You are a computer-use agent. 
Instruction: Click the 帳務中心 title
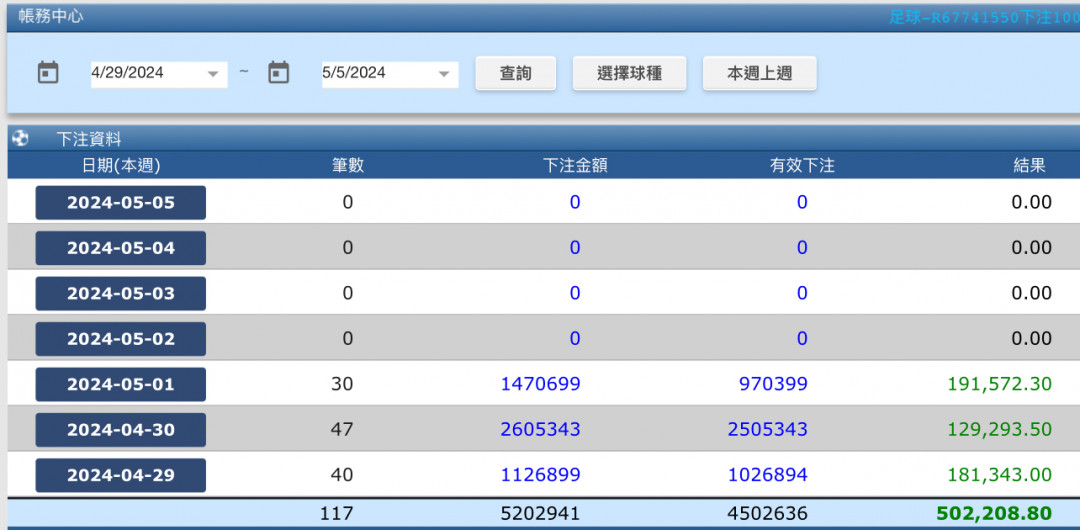pyautogui.click(x=52, y=17)
